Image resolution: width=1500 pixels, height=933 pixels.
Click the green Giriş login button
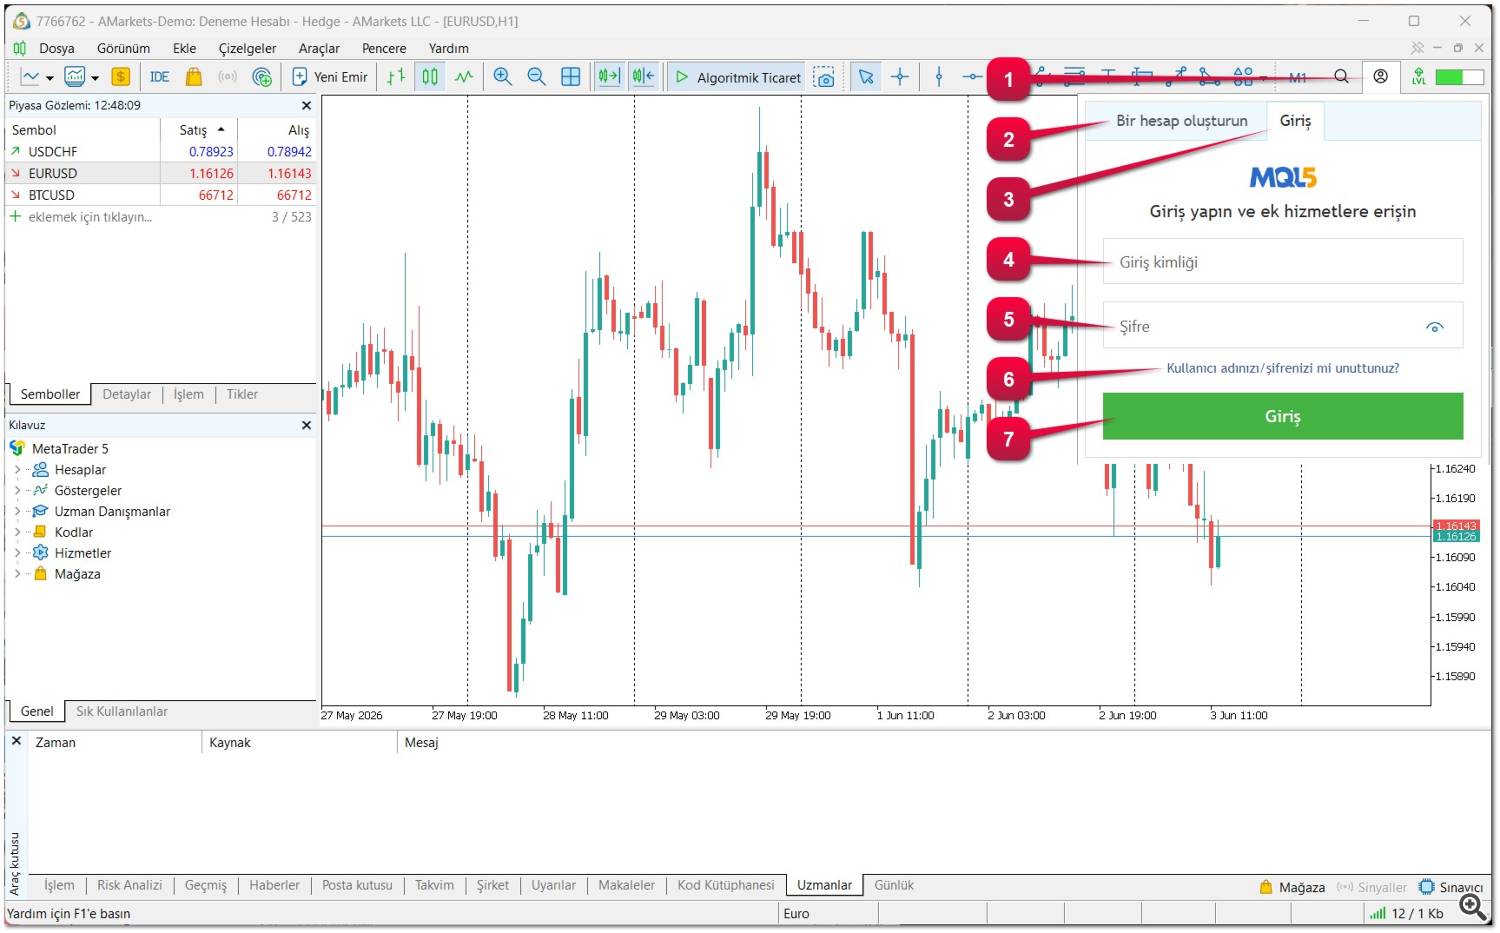[x=1283, y=416]
